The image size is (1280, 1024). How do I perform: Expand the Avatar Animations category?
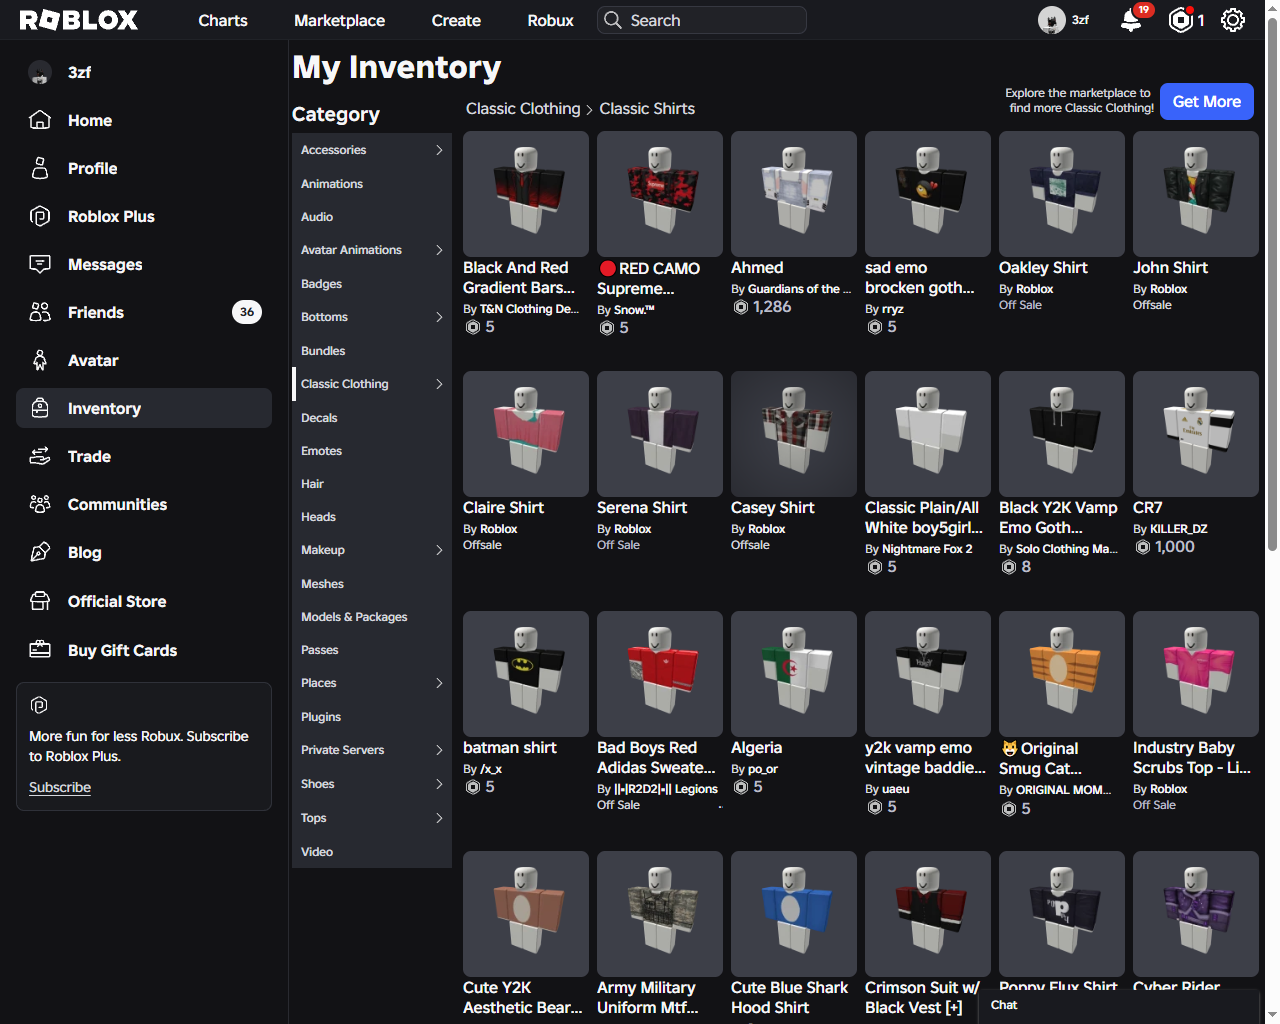pos(439,250)
